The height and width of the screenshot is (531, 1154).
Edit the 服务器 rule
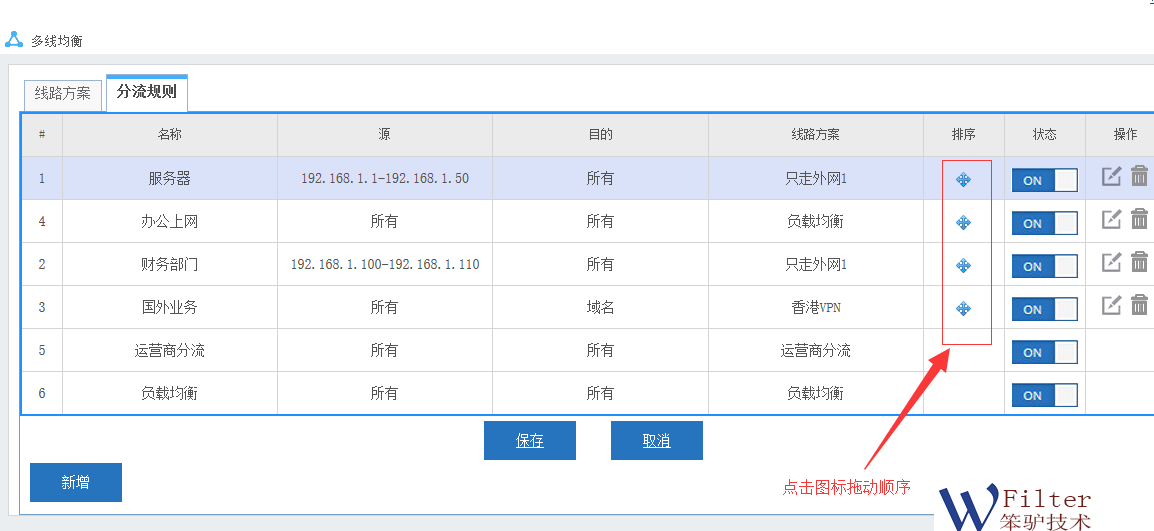(1111, 177)
